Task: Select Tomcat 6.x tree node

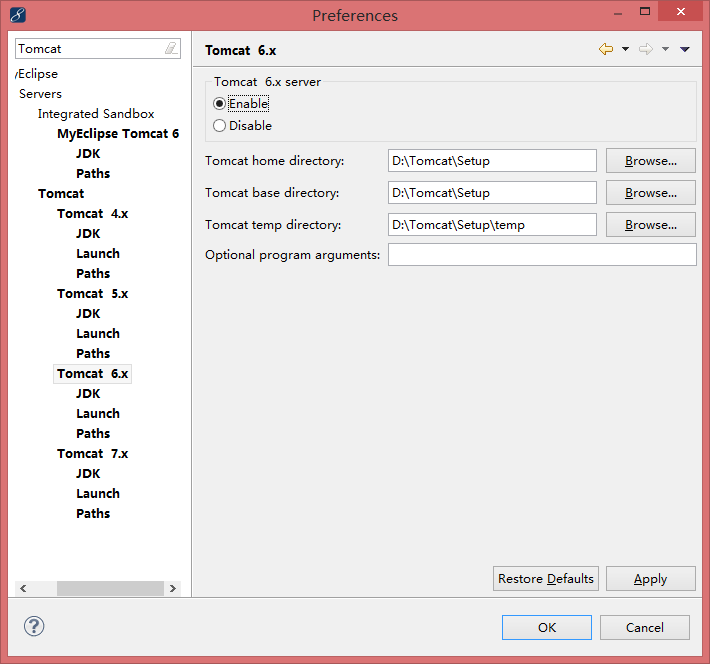Action: pyautogui.click(x=92, y=374)
